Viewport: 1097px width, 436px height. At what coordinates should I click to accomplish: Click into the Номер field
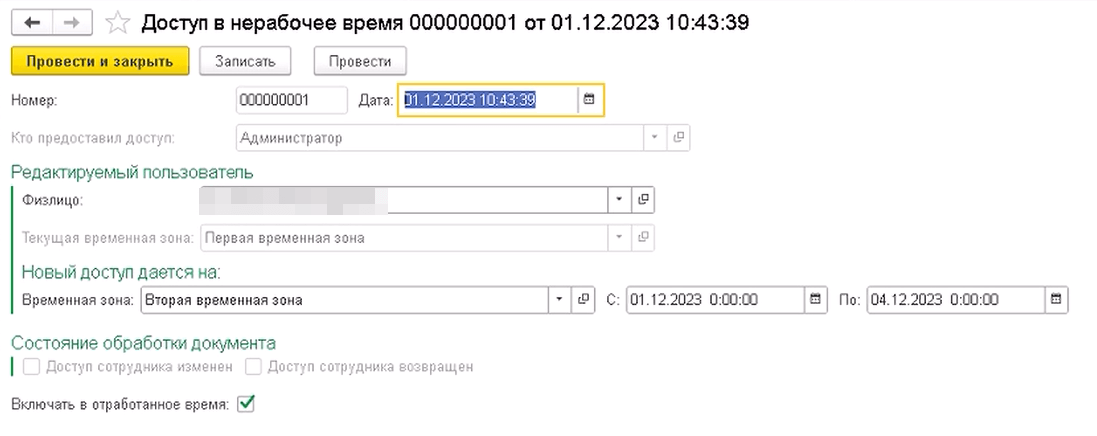pyautogui.click(x=290, y=99)
